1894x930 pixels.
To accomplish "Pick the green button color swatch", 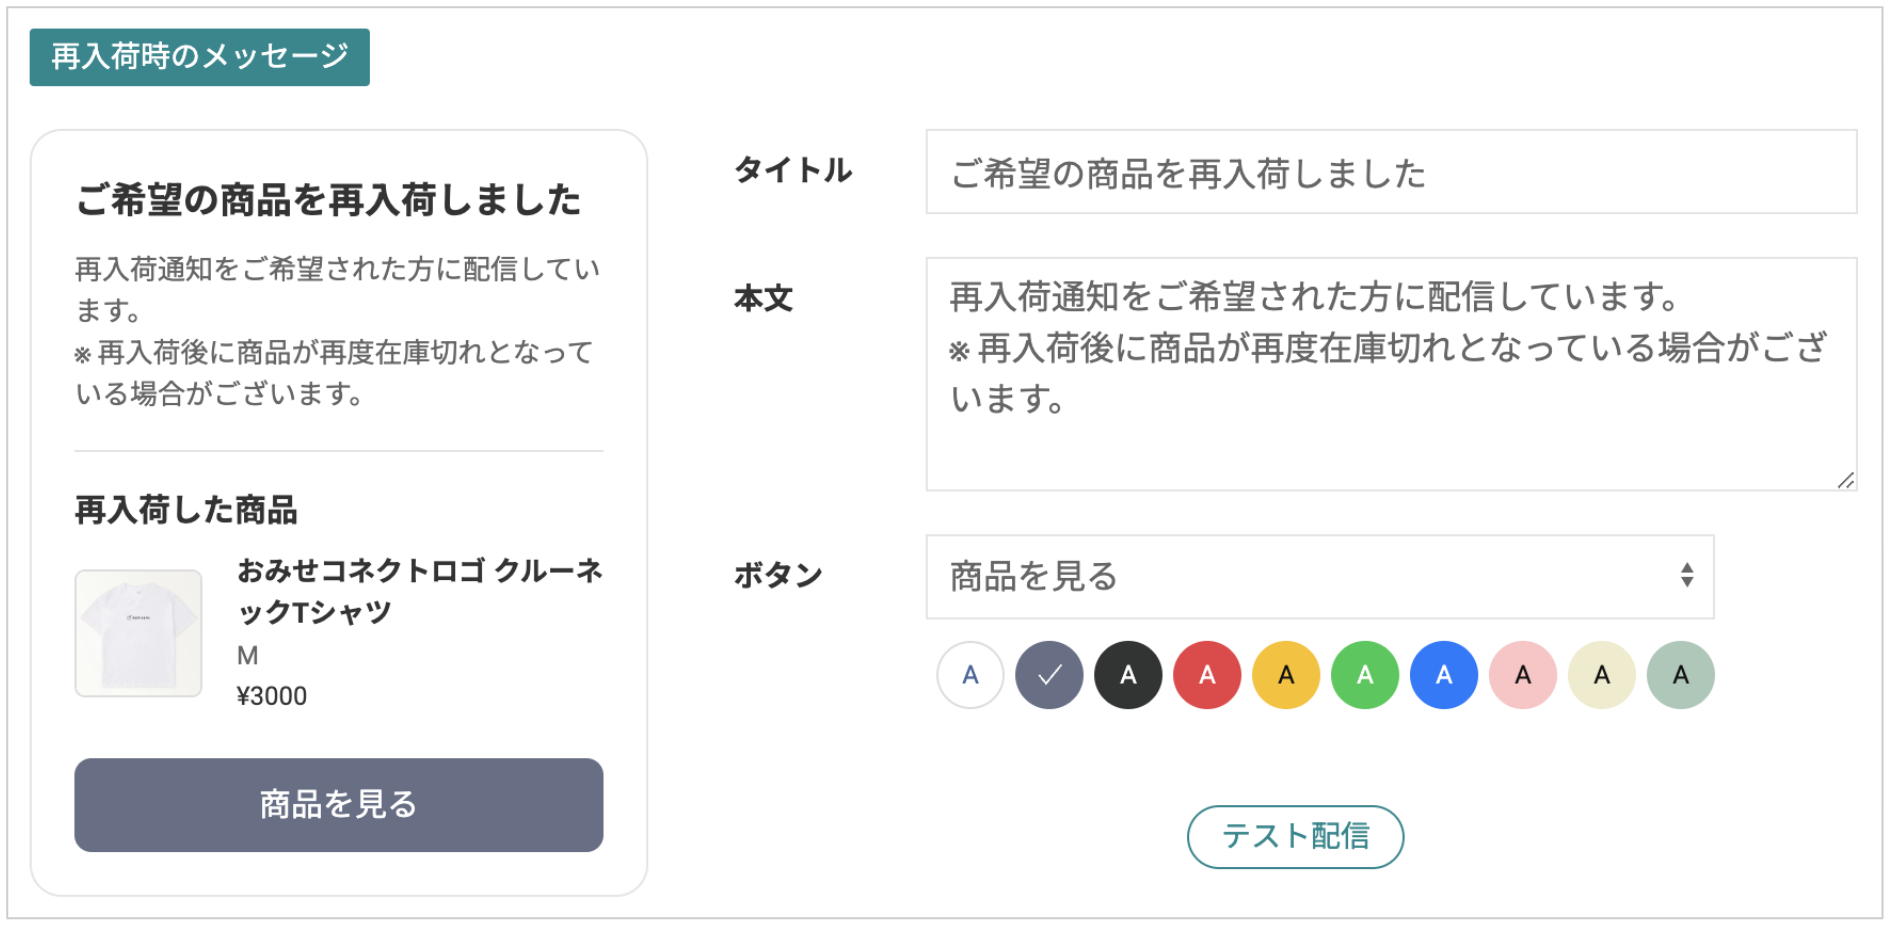I will pyautogui.click(x=1365, y=675).
